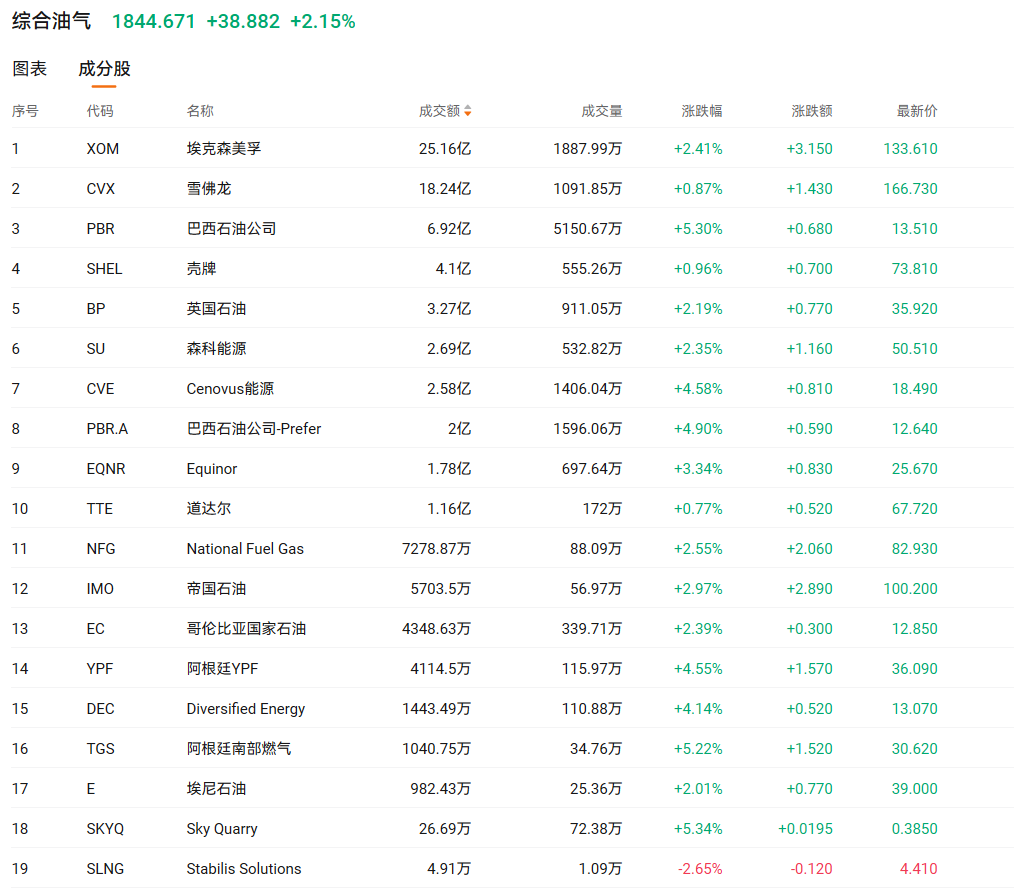Sort the table by the 成交量 column header

click(602, 111)
